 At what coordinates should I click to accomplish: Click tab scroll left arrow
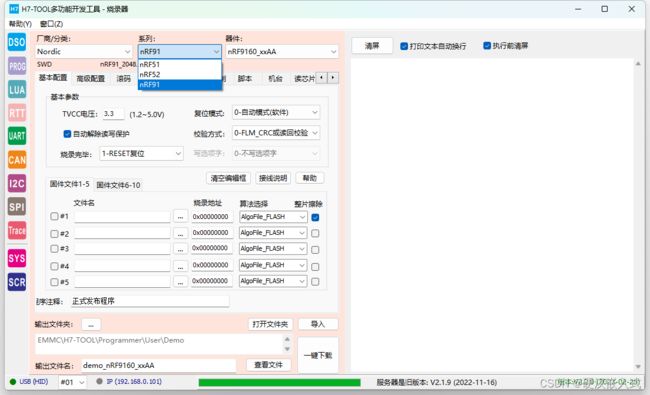click(x=322, y=78)
